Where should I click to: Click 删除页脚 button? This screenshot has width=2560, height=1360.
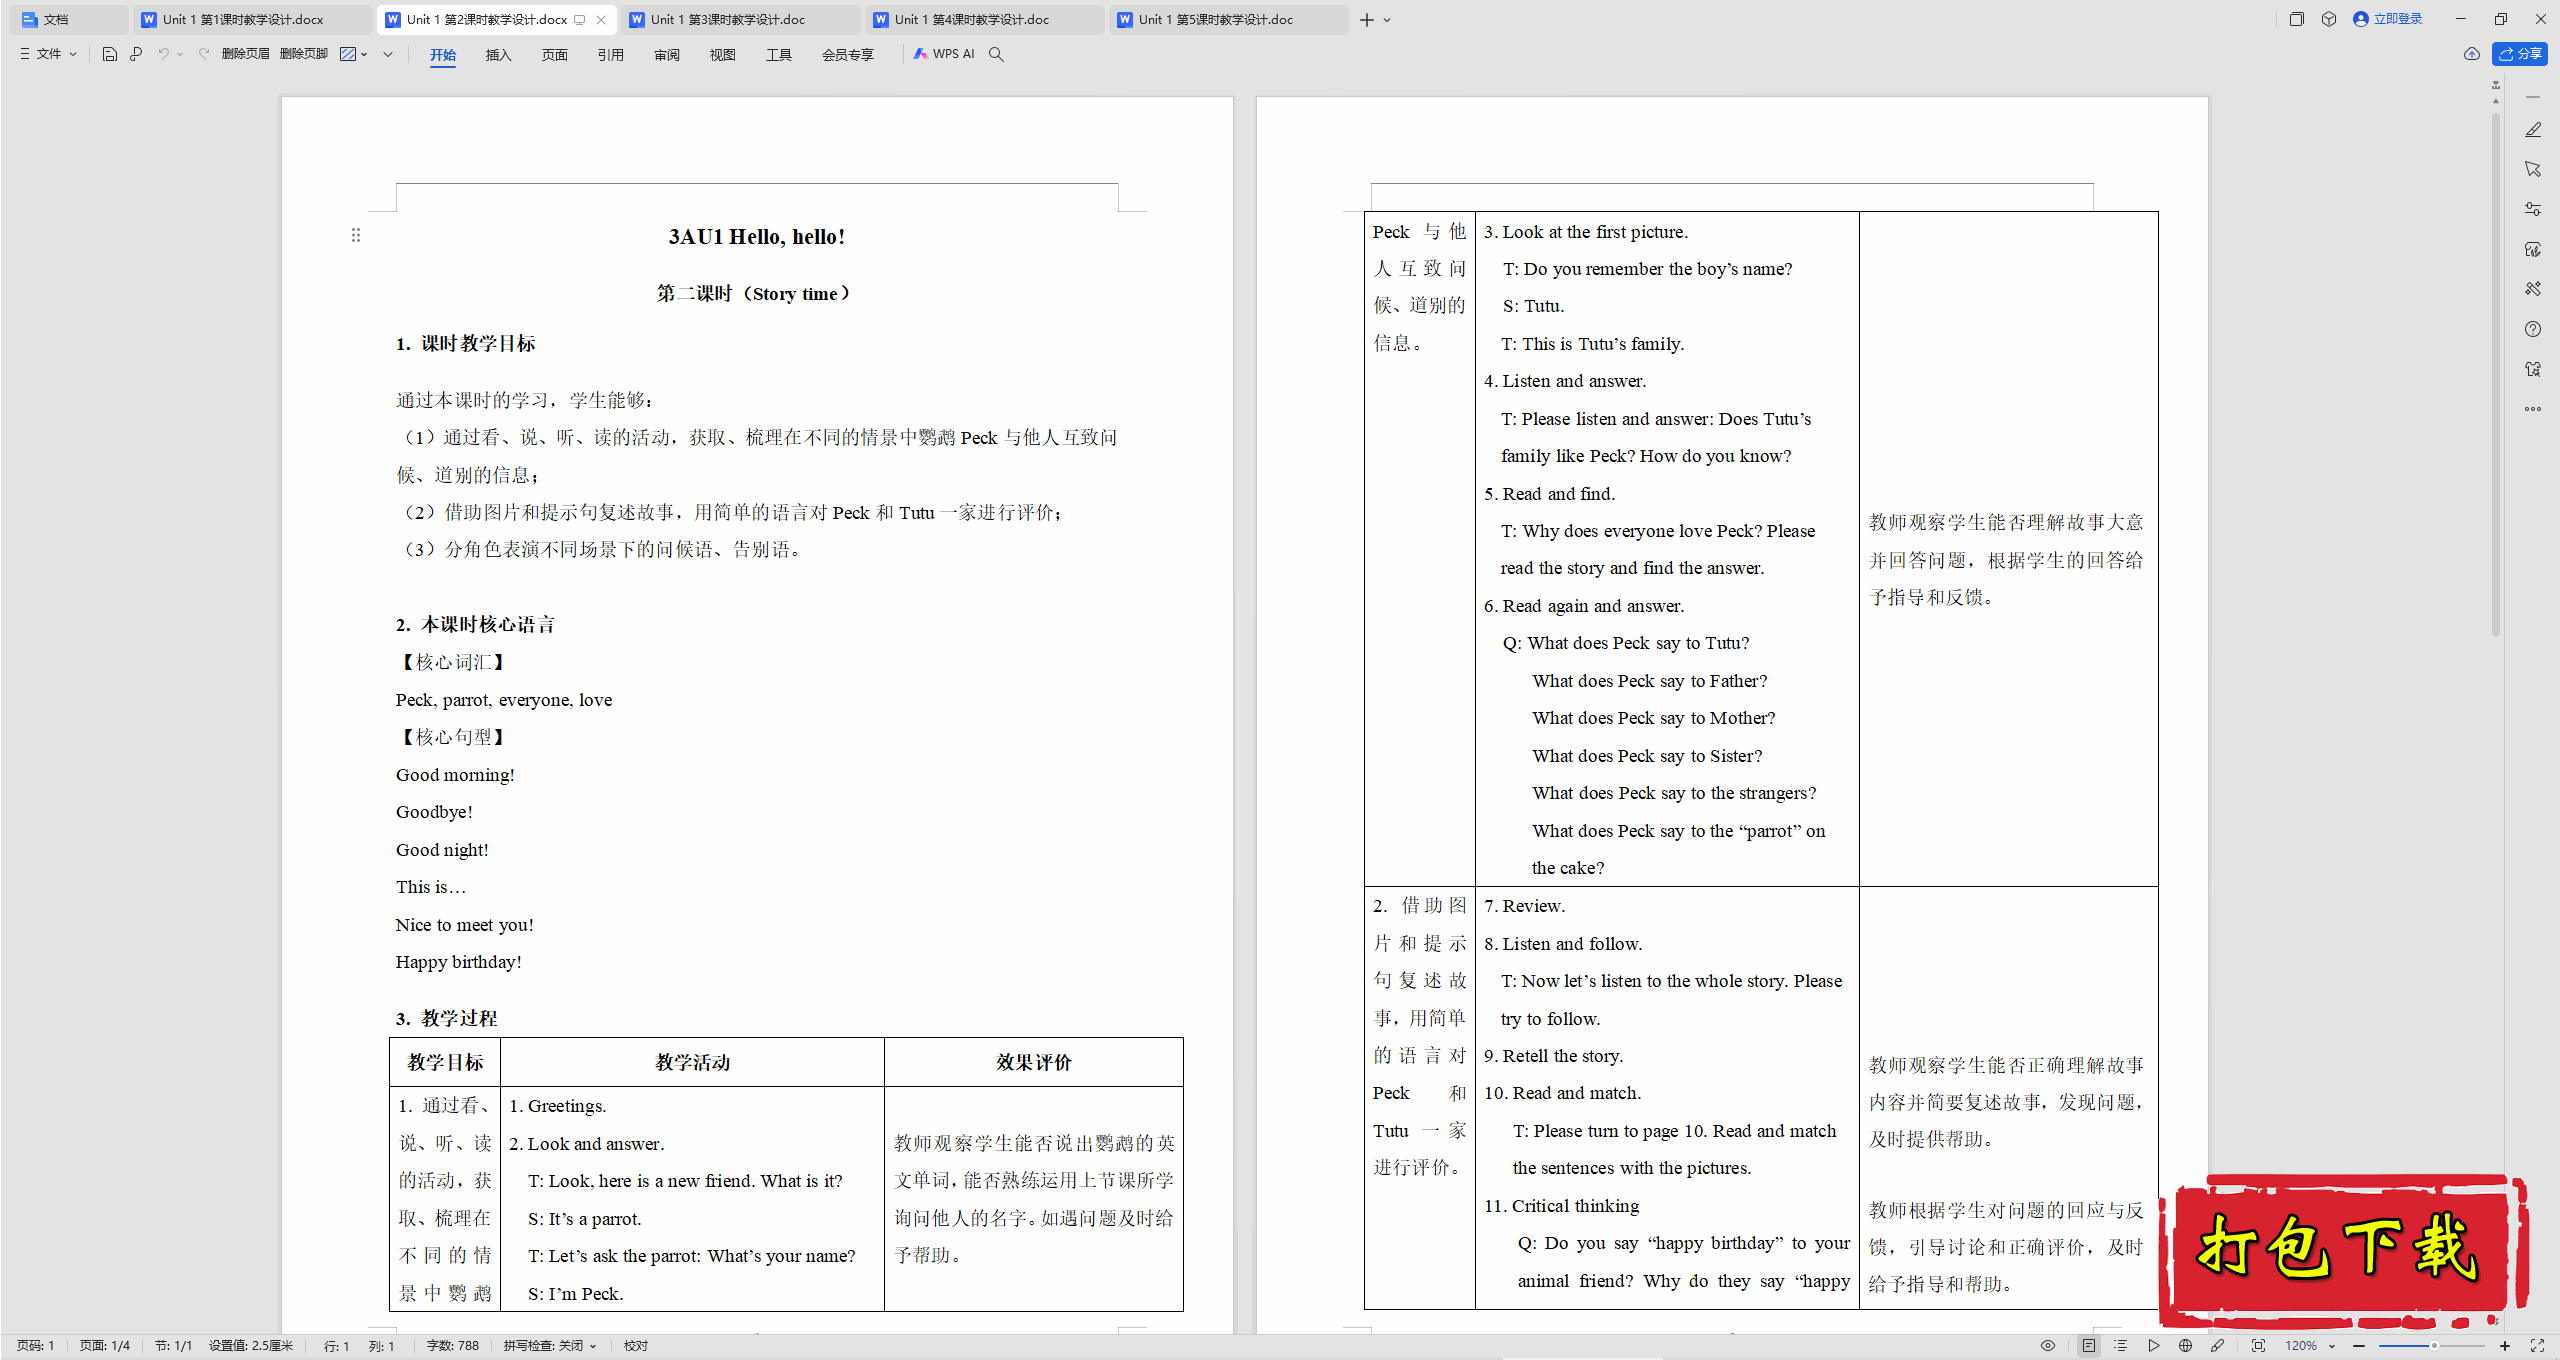pyautogui.click(x=304, y=54)
